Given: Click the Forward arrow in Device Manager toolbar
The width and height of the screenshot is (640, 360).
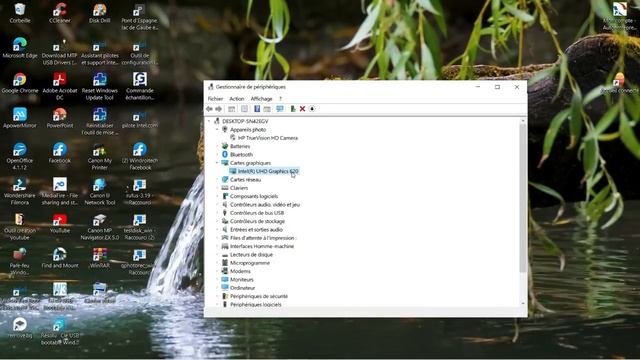Looking at the screenshot, I should coord(219,109).
